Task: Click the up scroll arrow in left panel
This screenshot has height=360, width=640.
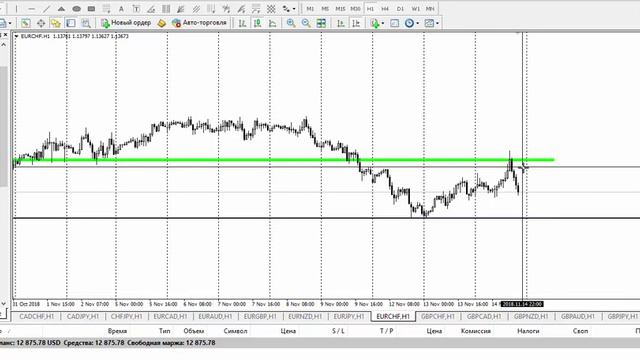Action: tap(4, 44)
